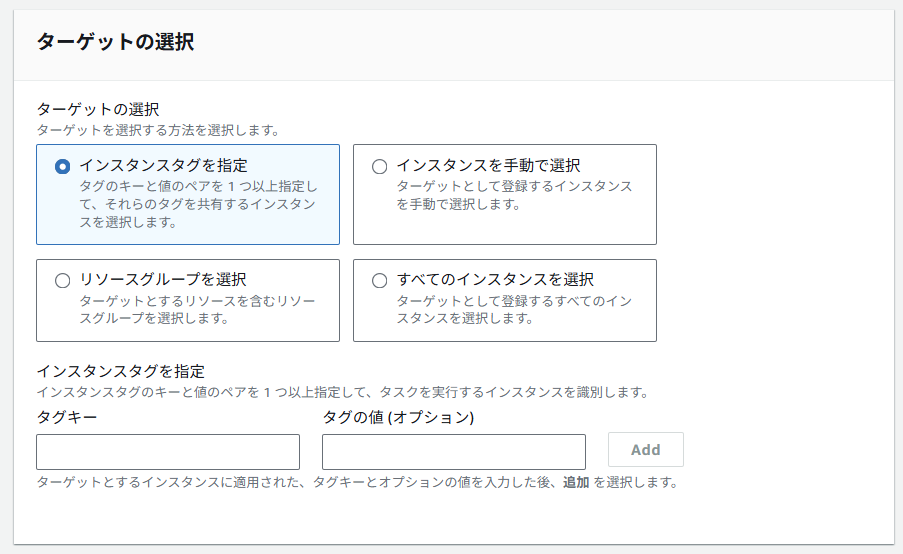The height and width of the screenshot is (554, 903).
Task: Click the ターゲットの選択 panel header title
Action: coord(115,42)
